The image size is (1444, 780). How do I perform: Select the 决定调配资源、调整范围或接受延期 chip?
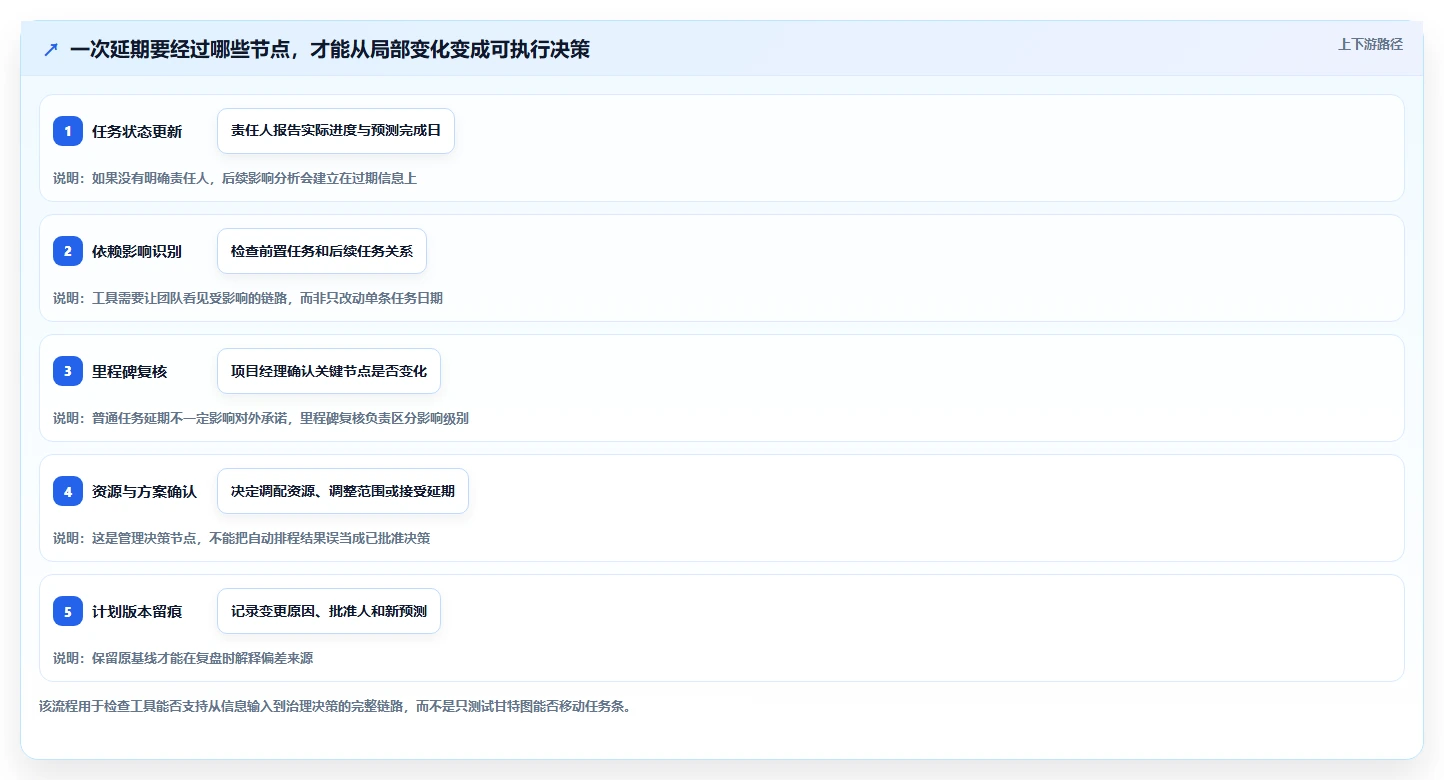[343, 491]
